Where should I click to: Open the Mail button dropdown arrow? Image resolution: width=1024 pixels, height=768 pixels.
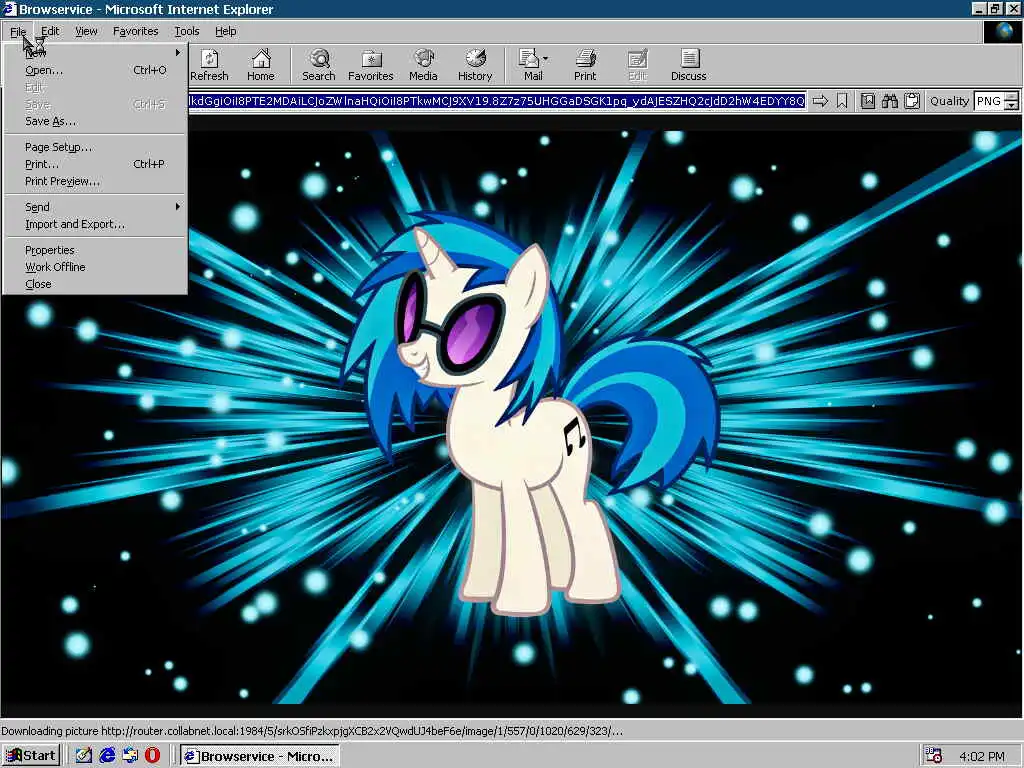coord(545,59)
